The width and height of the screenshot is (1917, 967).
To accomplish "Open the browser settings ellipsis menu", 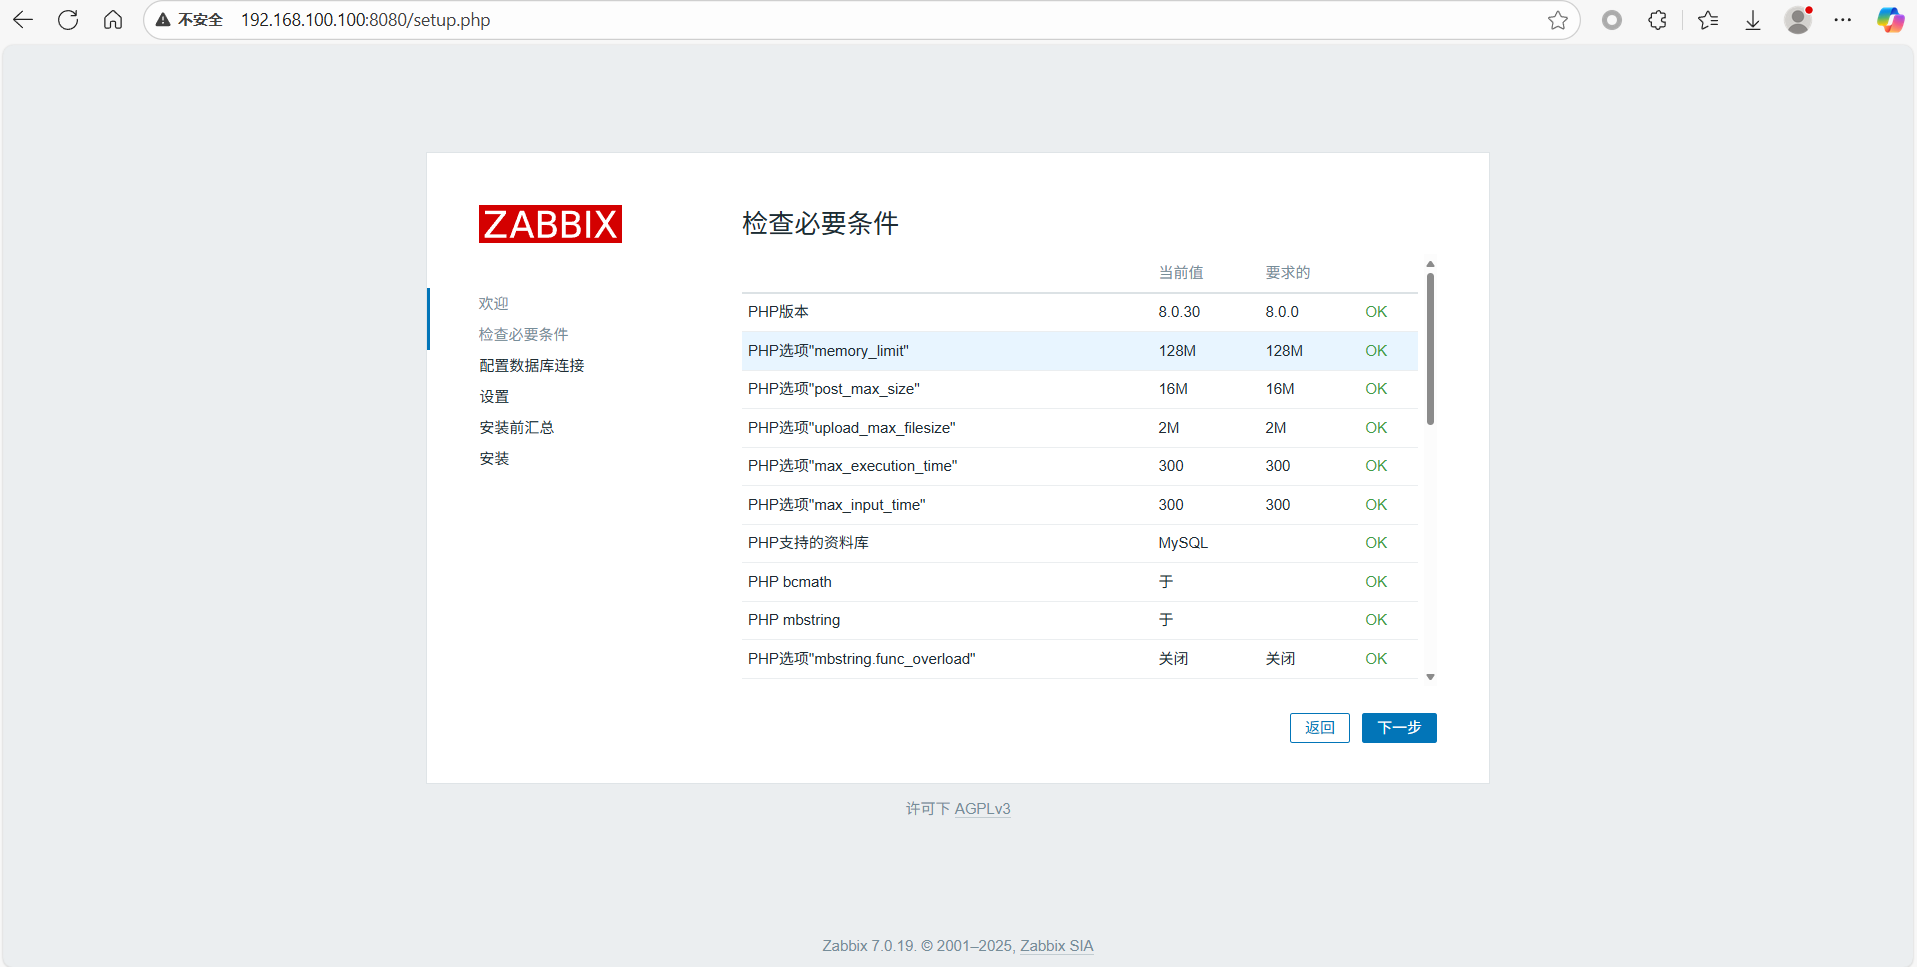I will pyautogui.click(x=1843, y=20).
